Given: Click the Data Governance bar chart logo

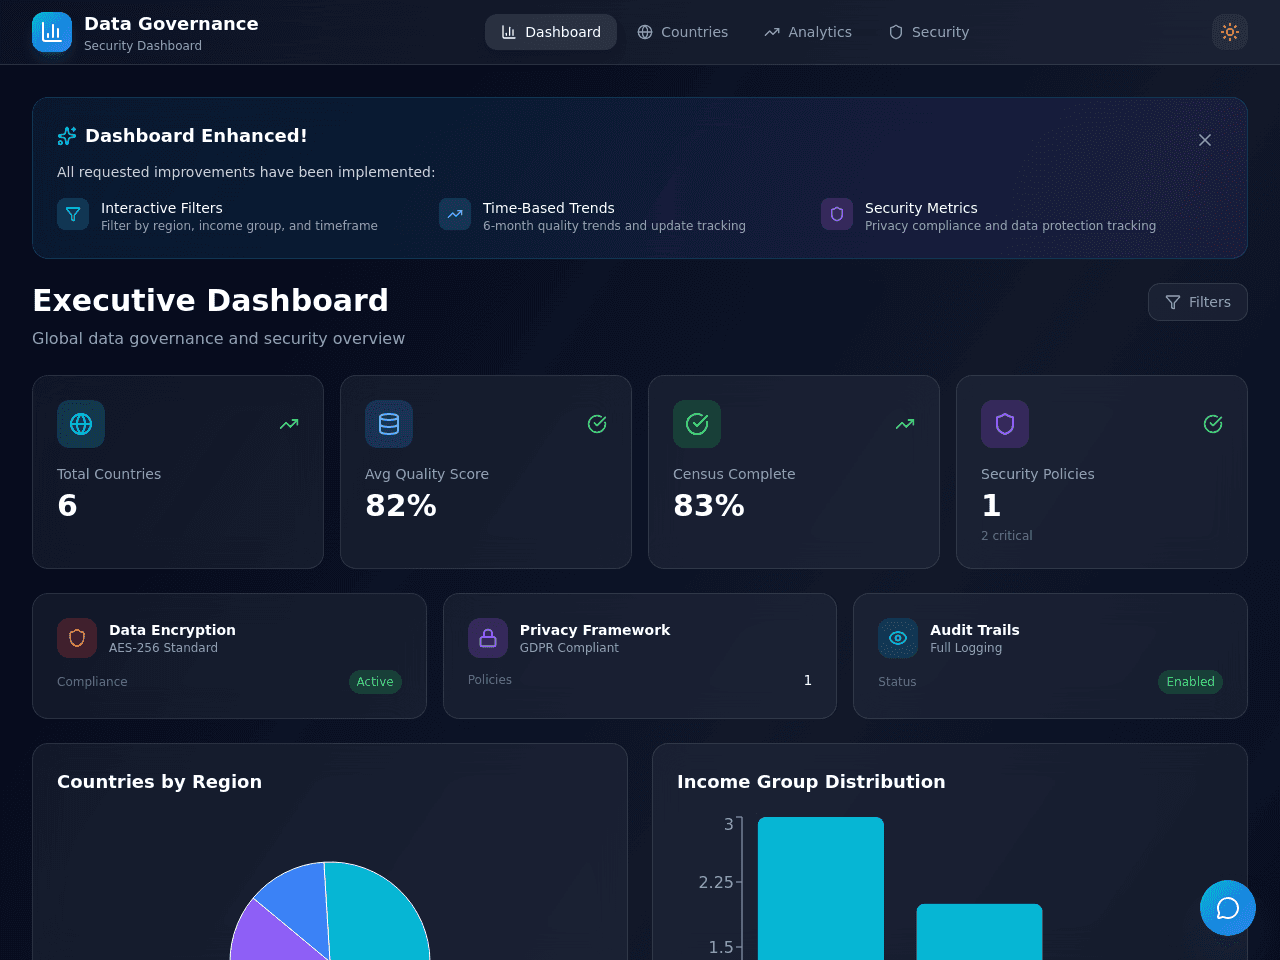Looking at the screenshot, I should tap(52, 32).
